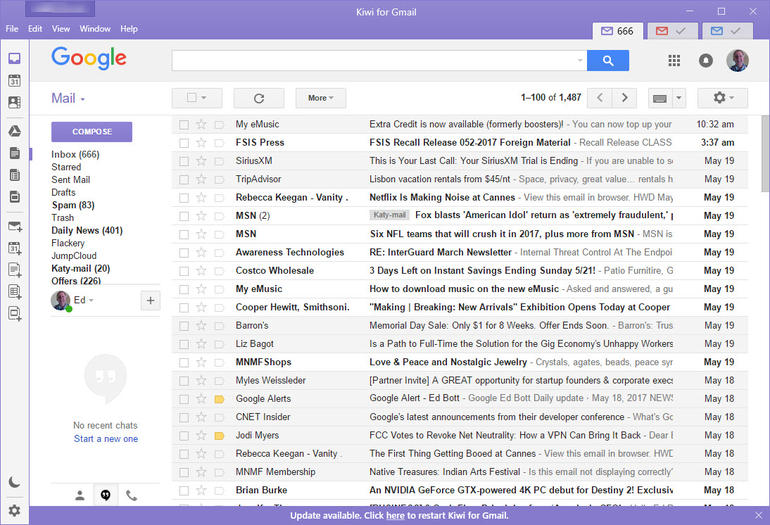Tick the Barron's email checkbox
The height and width of the screenshot is (525, 770).
(184, 326)
